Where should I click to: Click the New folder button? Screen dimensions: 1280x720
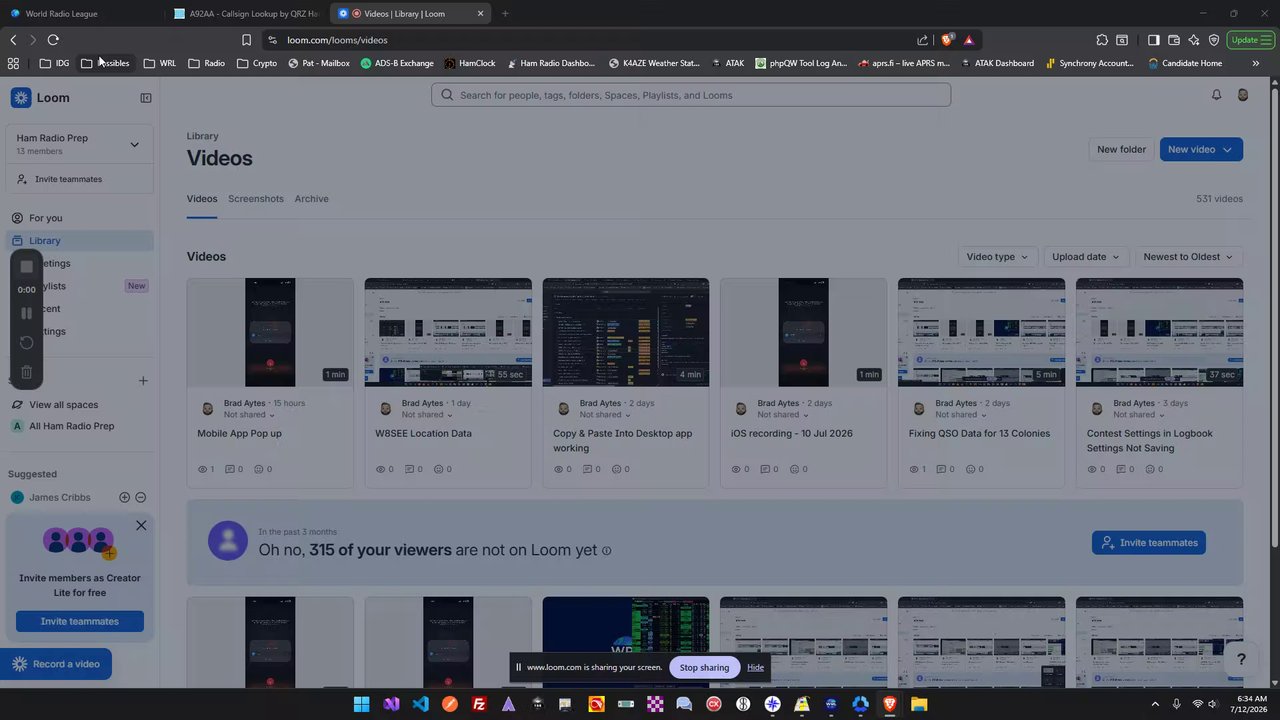point(1121,149)
